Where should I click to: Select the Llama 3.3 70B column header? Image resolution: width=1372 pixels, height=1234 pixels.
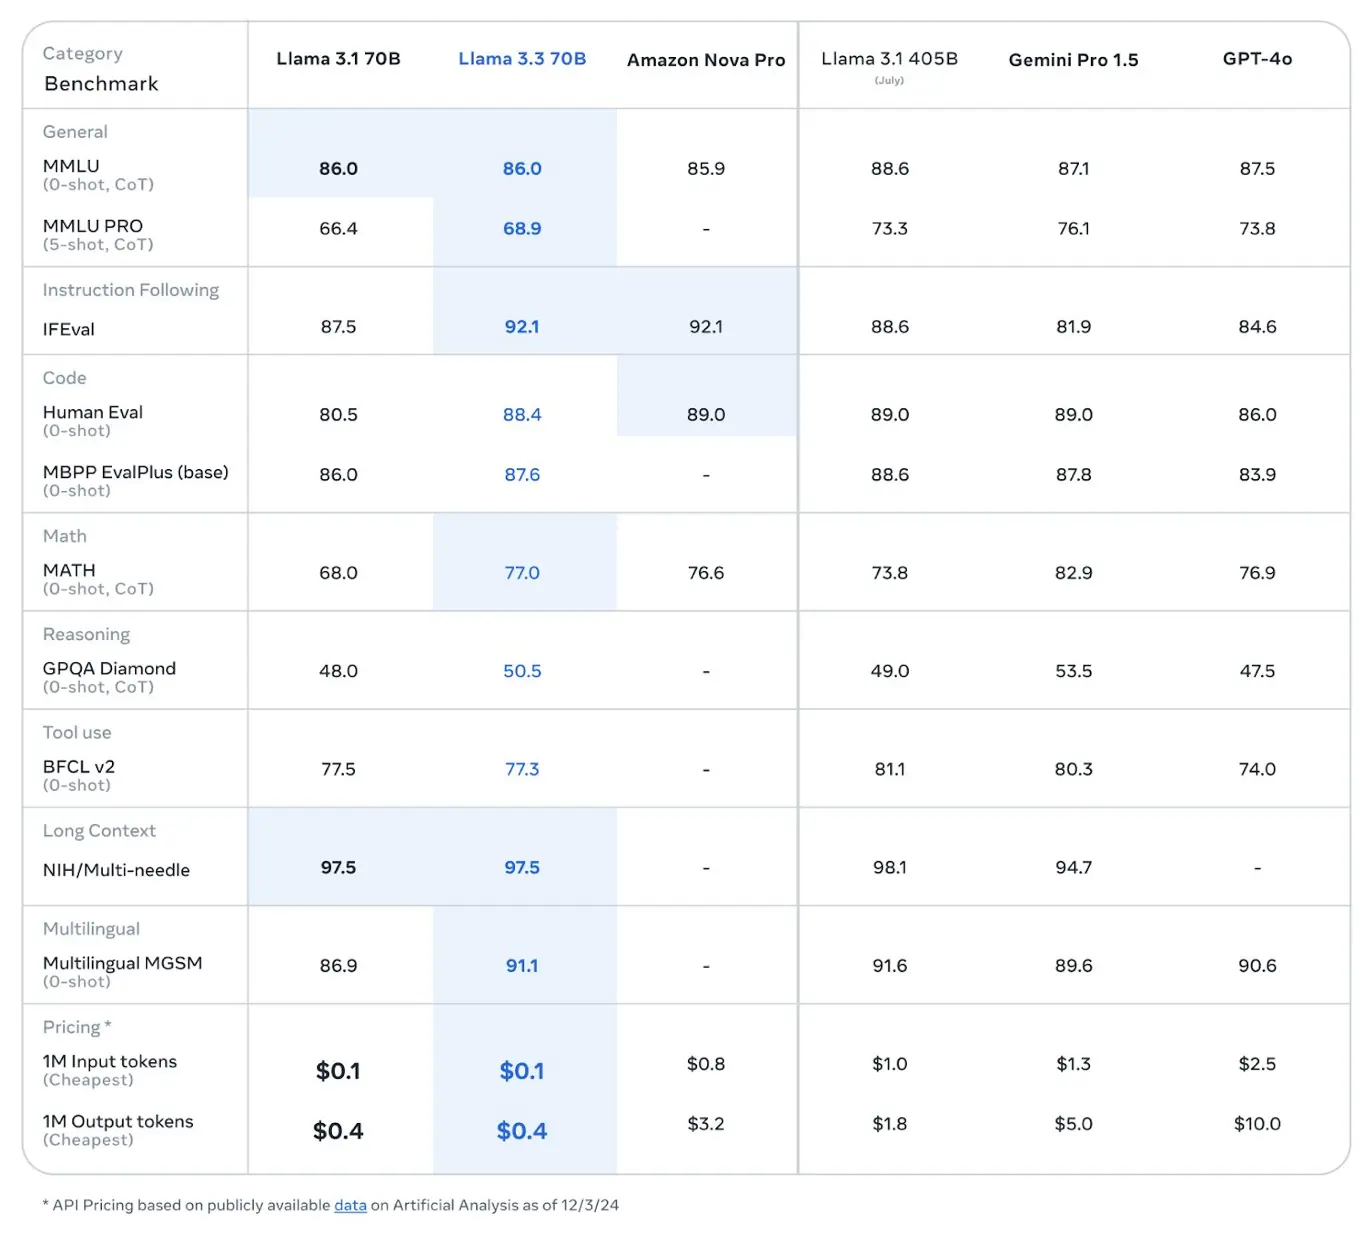pos(522,59)
